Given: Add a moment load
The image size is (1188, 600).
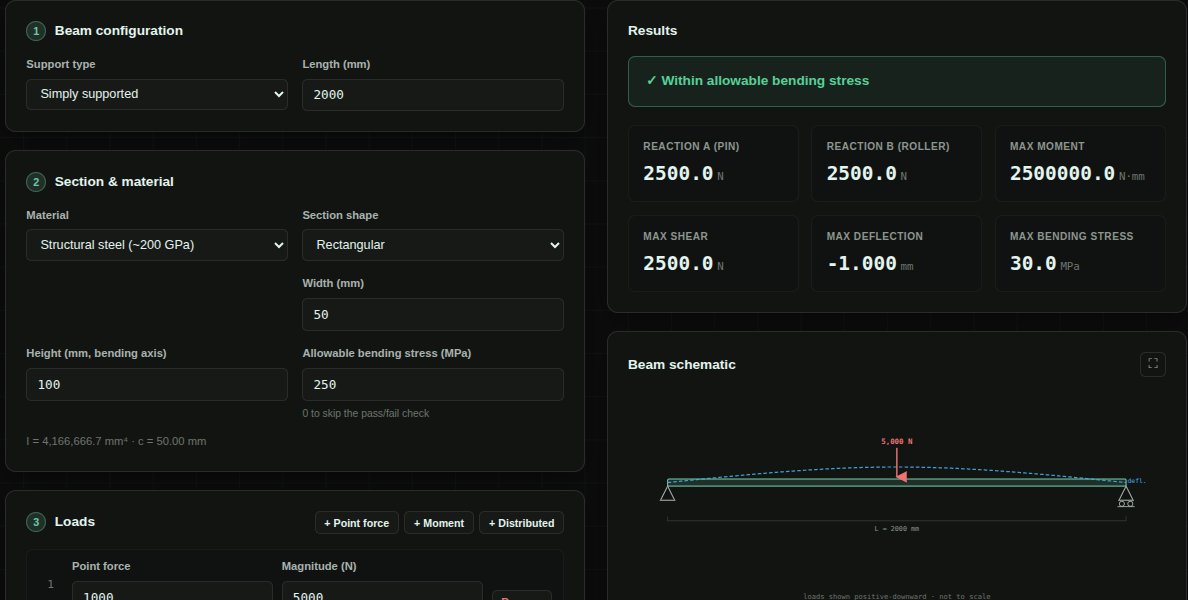Looking at the screenshot, I should click(x=439, y=523).
